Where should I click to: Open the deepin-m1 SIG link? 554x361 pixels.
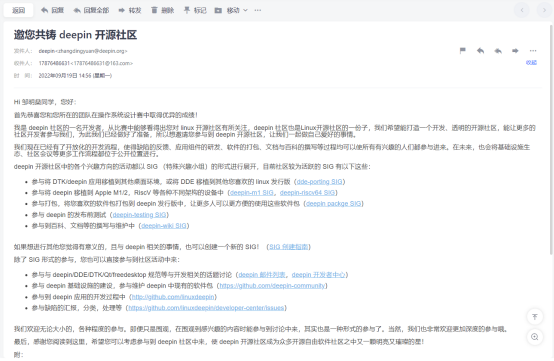pyautogui.click(x=252, y=193)
